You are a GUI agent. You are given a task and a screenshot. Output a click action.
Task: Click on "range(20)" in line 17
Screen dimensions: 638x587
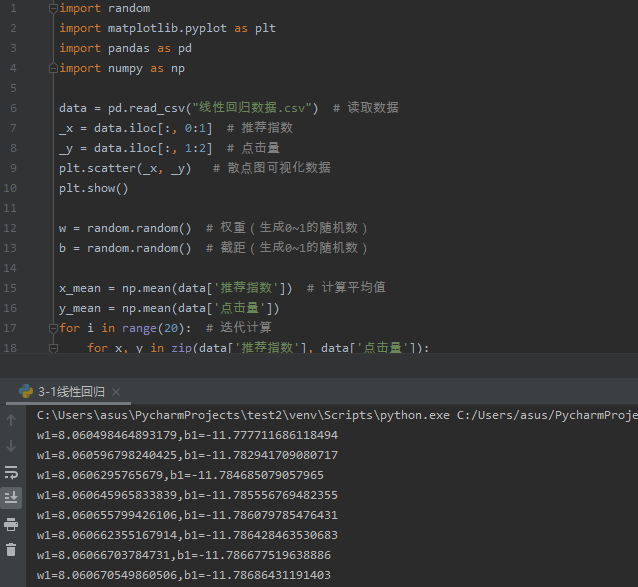(153, 328)
